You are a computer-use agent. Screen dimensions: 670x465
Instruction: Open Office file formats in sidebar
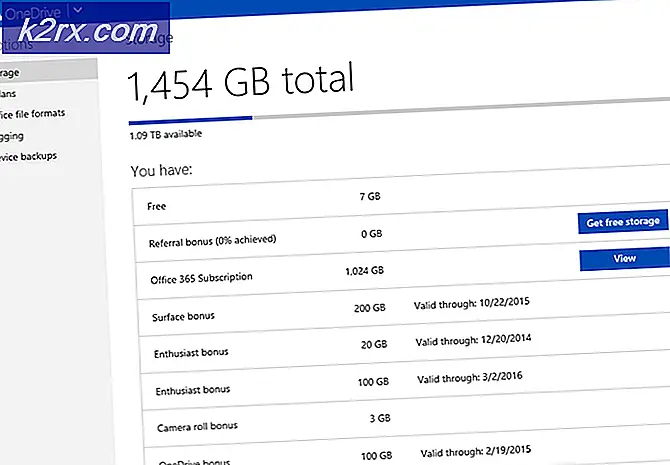click(x=32, y=114)
